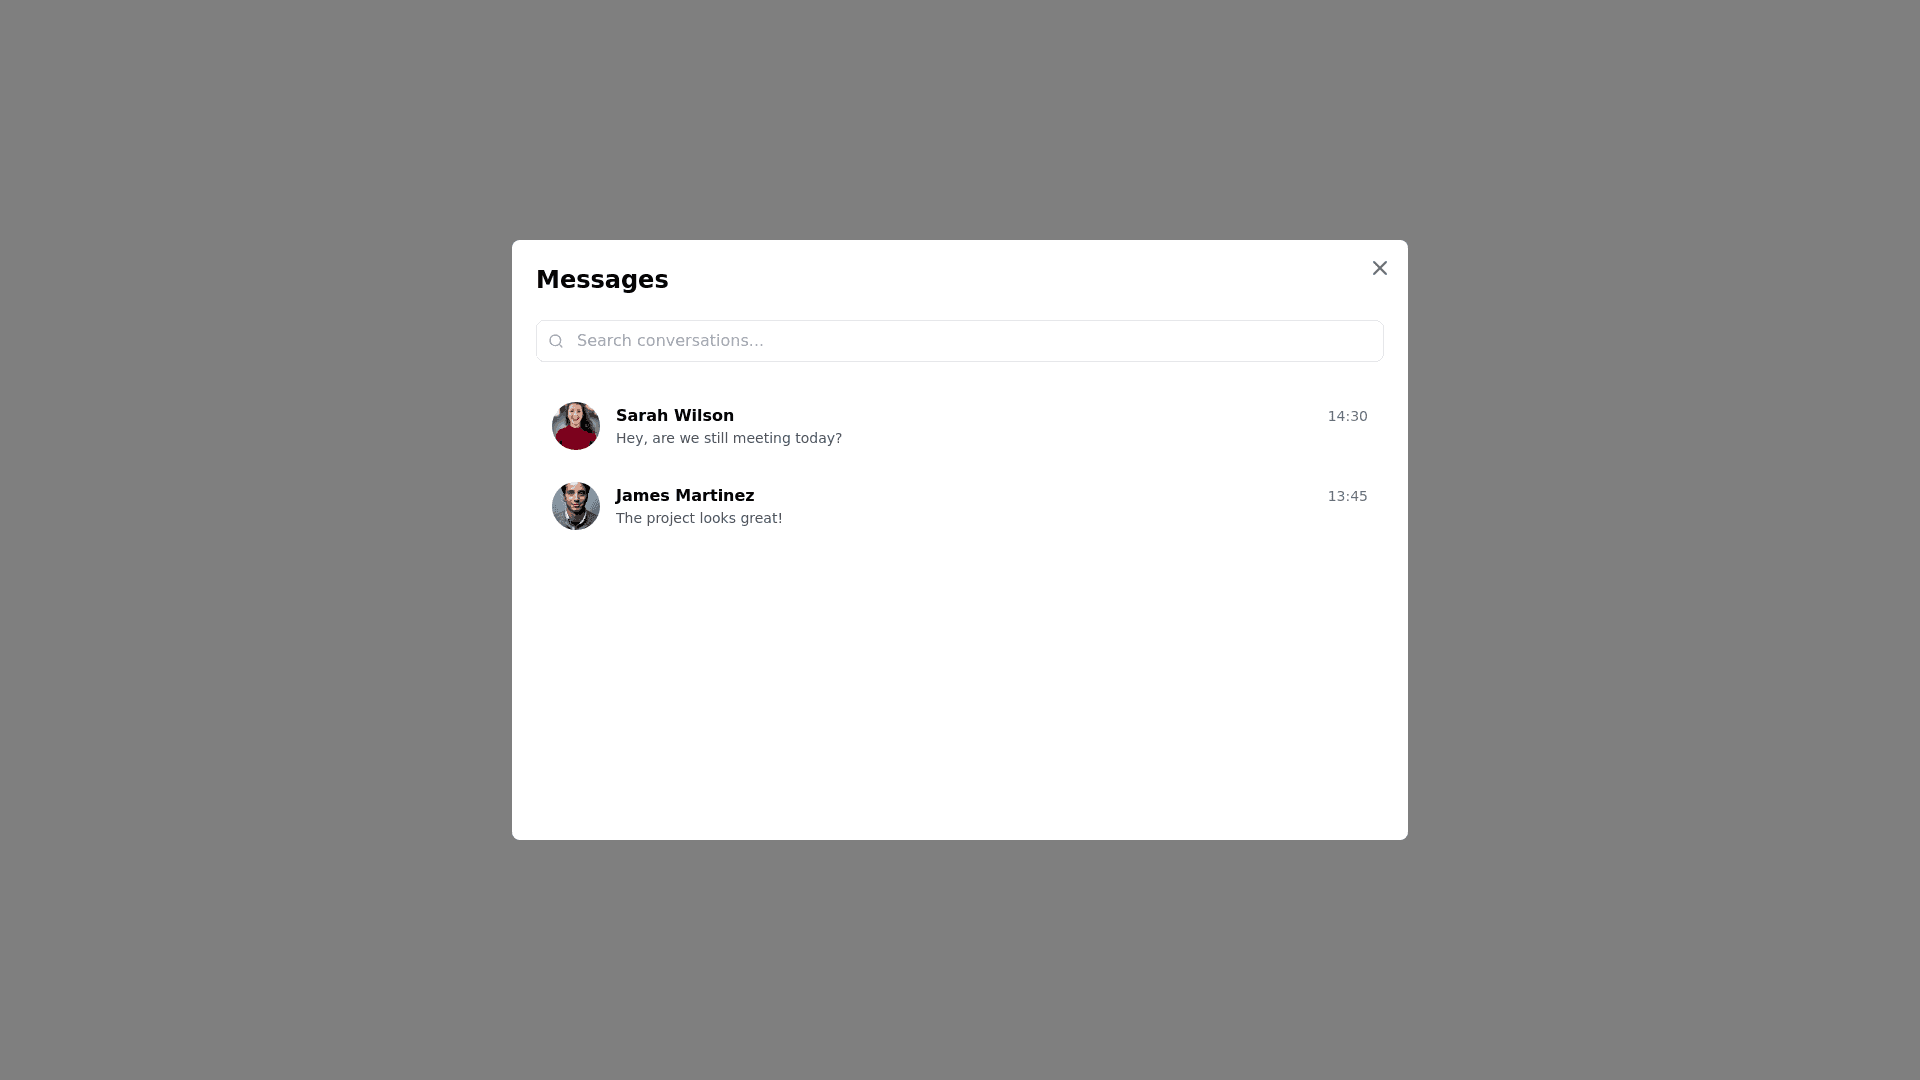
Task: Select the James Martinez contact name
Action: 685,495
